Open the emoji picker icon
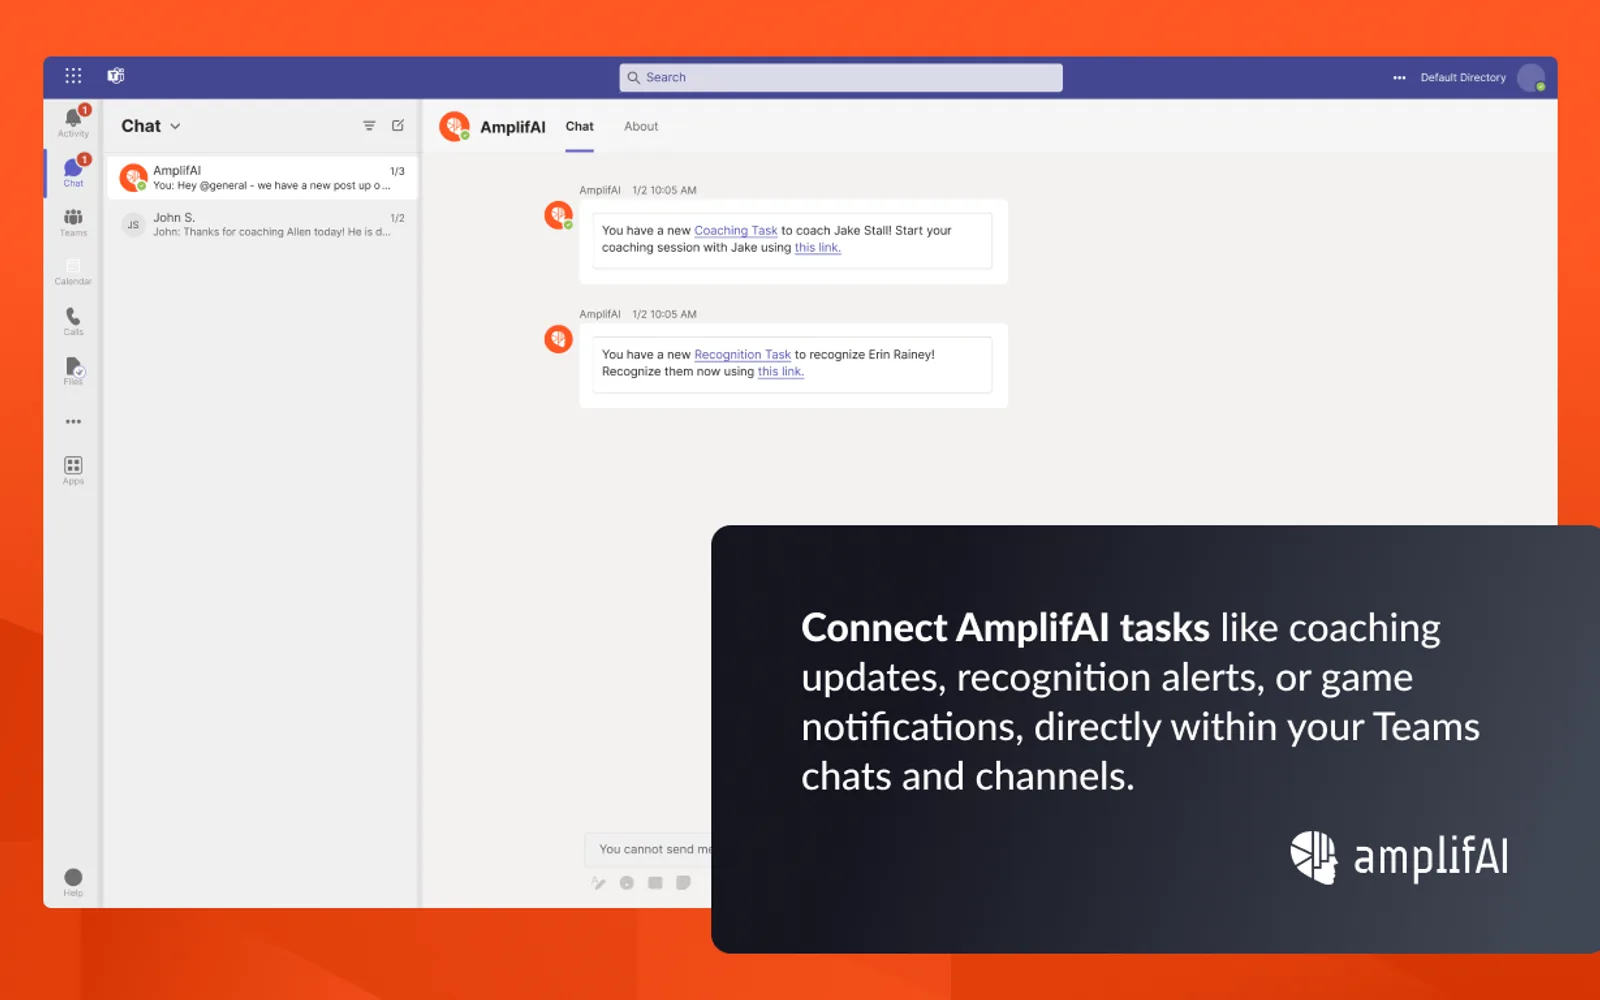 click(x=627, y=883)
